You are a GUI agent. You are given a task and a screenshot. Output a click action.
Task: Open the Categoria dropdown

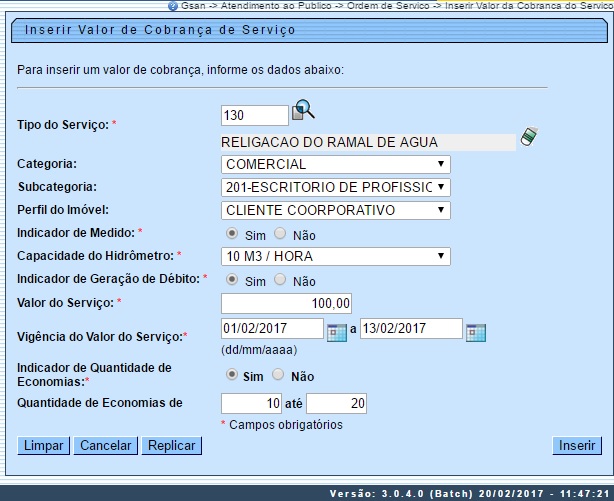coord(335,164)
